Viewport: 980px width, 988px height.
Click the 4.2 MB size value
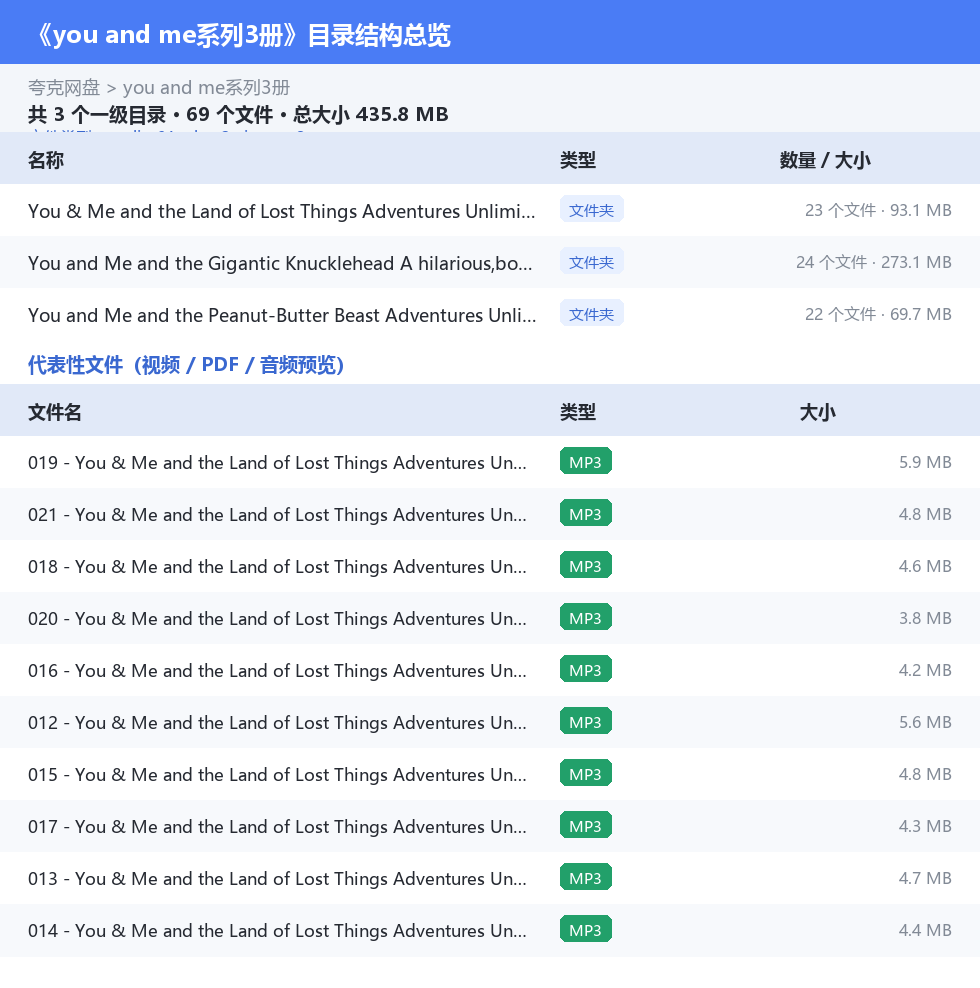[925, 670]
